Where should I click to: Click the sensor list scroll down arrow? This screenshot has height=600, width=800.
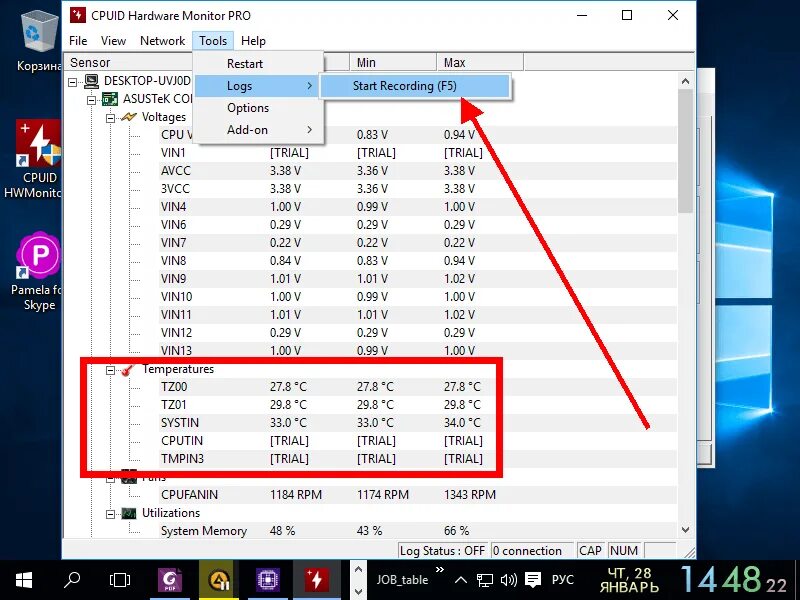pos(685,530)
